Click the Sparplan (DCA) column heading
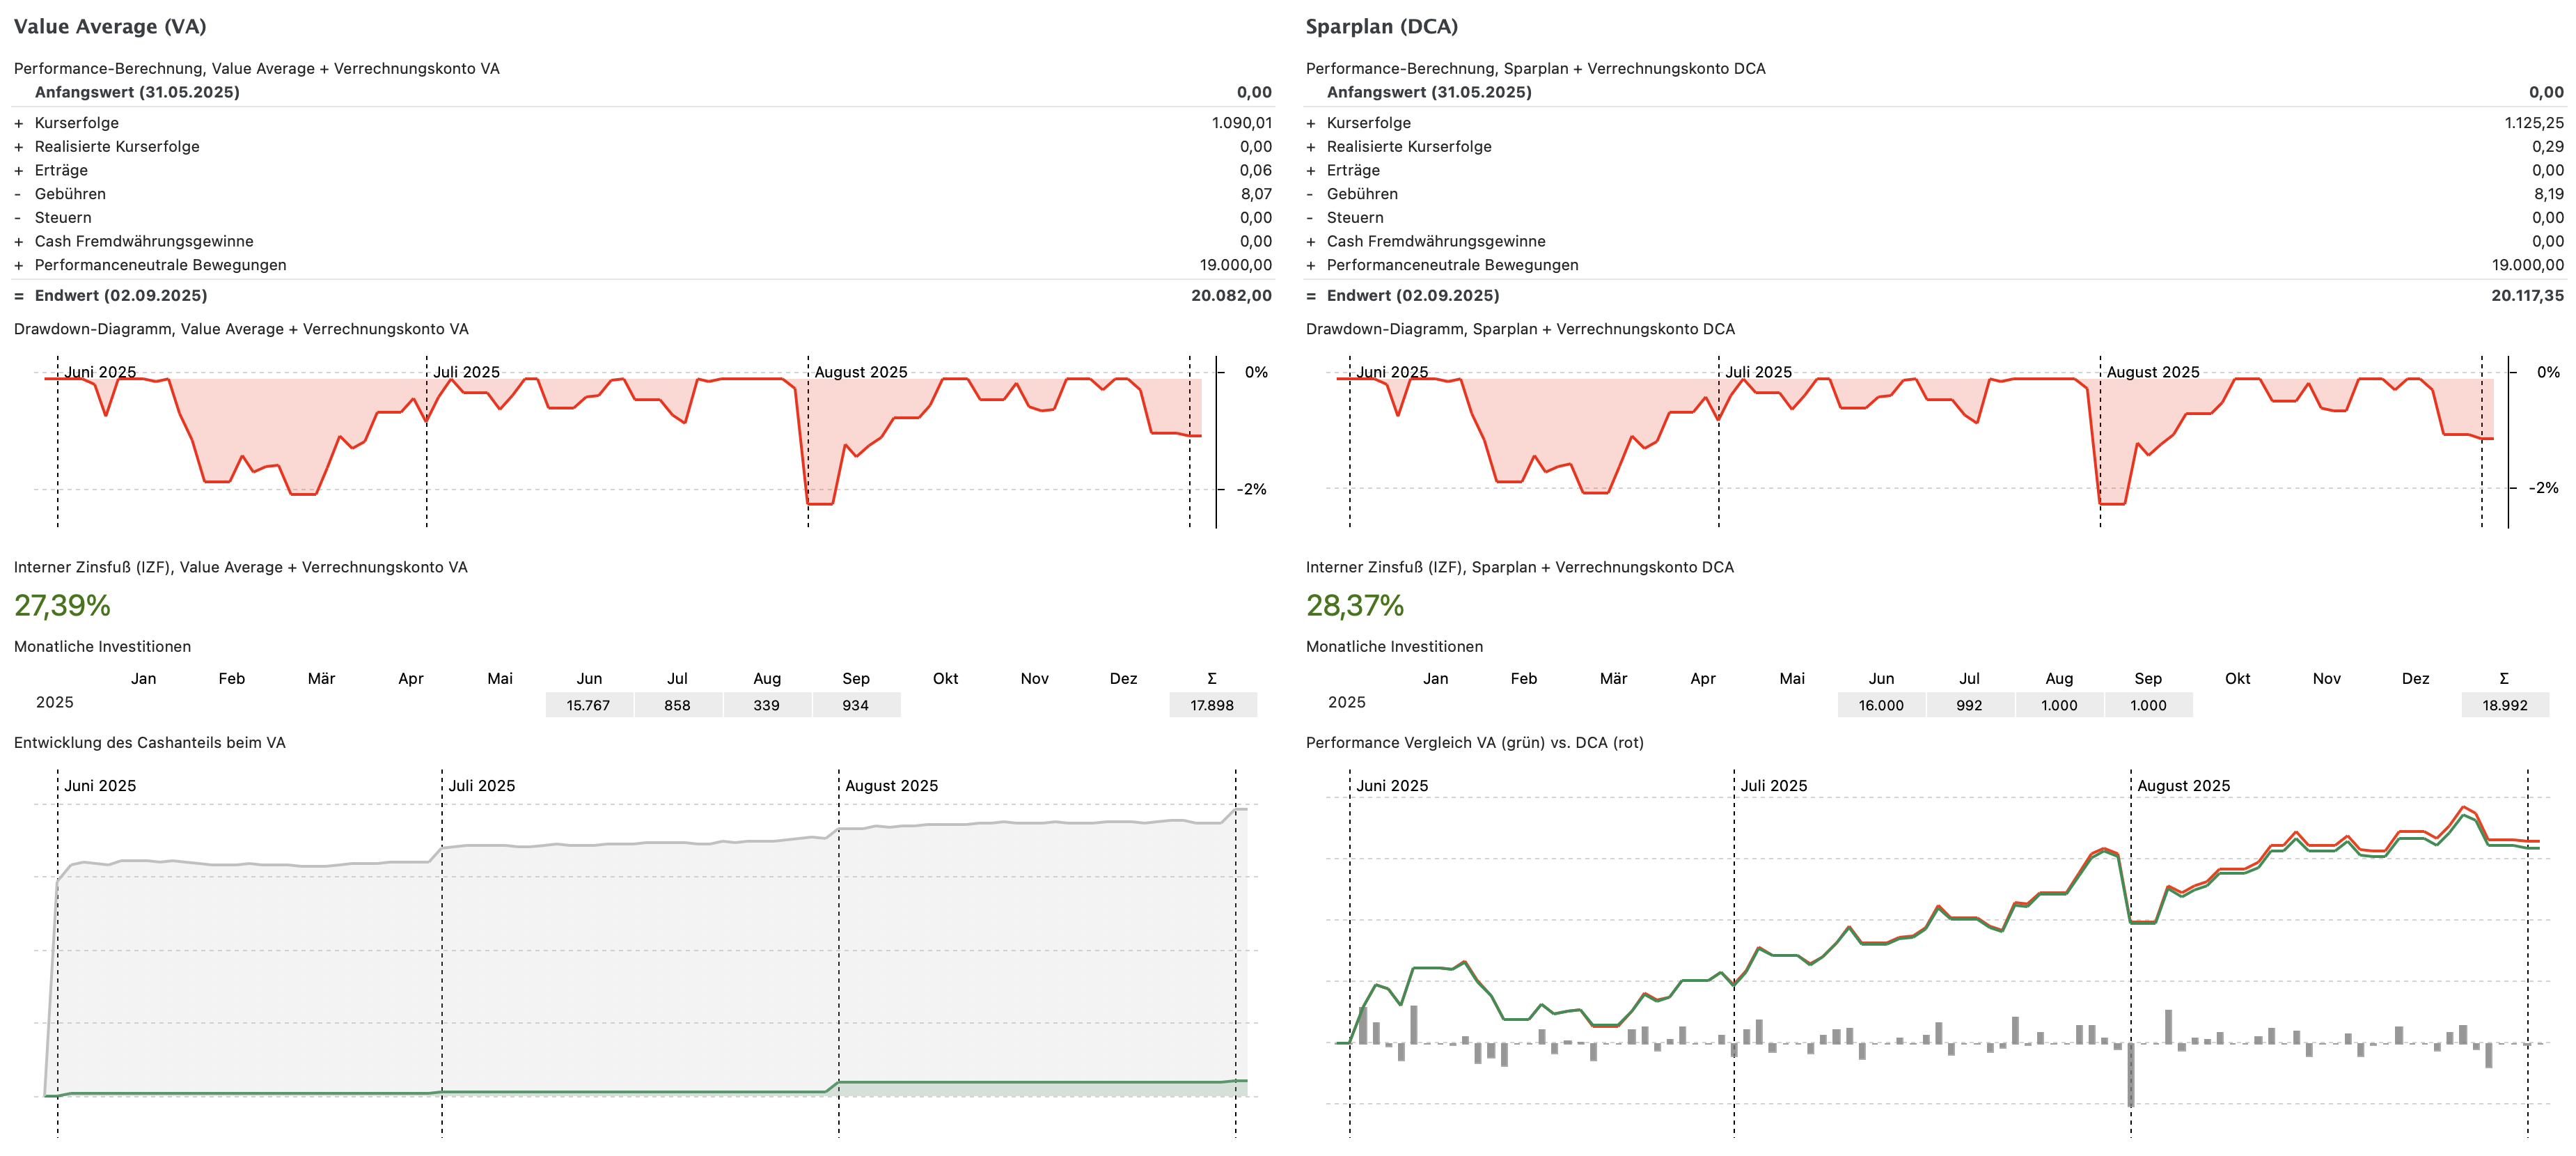 [x=1381, y=27]
